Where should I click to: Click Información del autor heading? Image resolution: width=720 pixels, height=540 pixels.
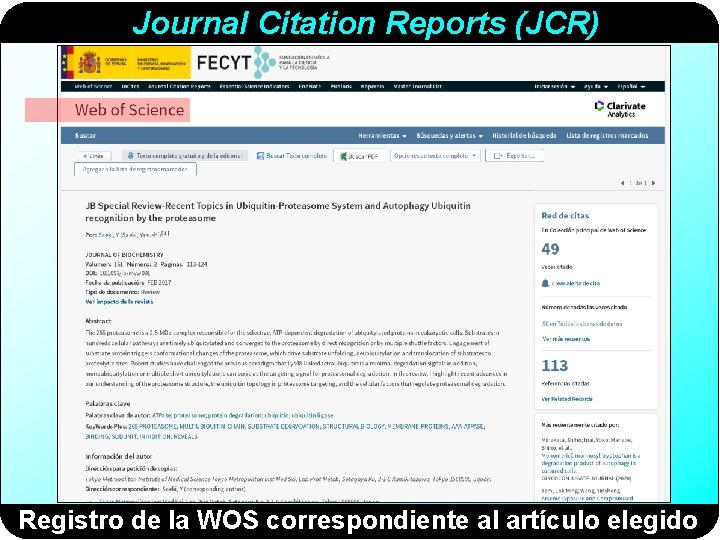[x=118, y=456]
